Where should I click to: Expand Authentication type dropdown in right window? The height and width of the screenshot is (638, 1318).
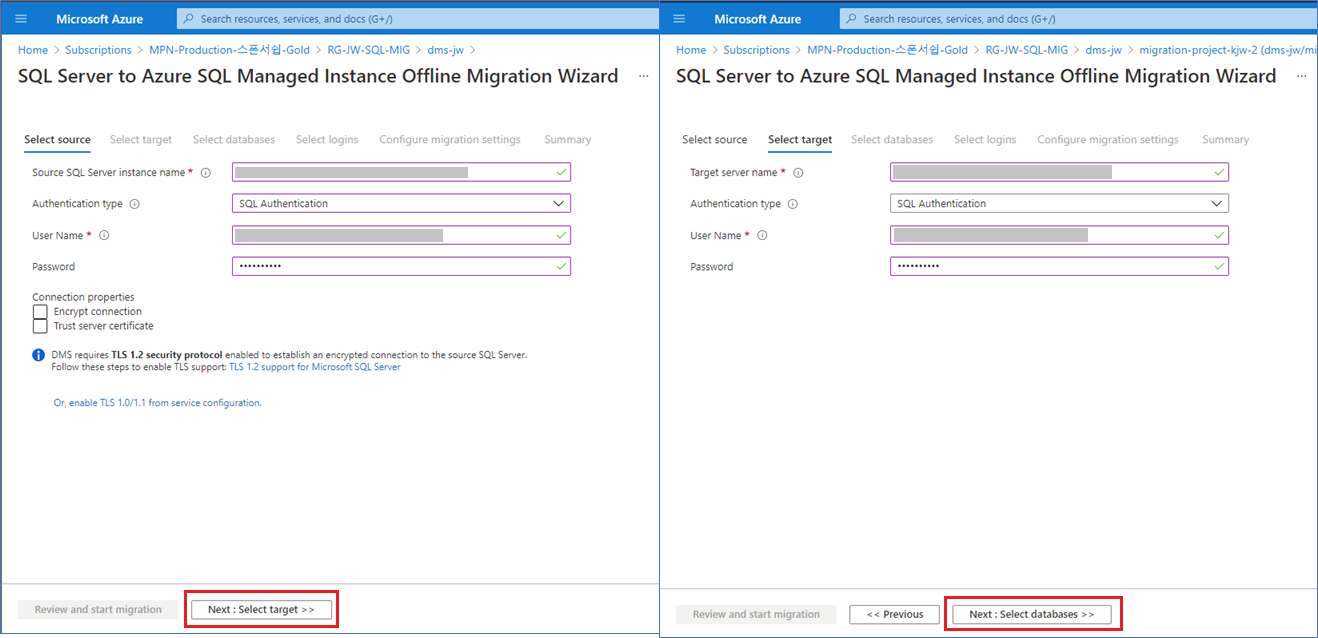point(1059,204)
